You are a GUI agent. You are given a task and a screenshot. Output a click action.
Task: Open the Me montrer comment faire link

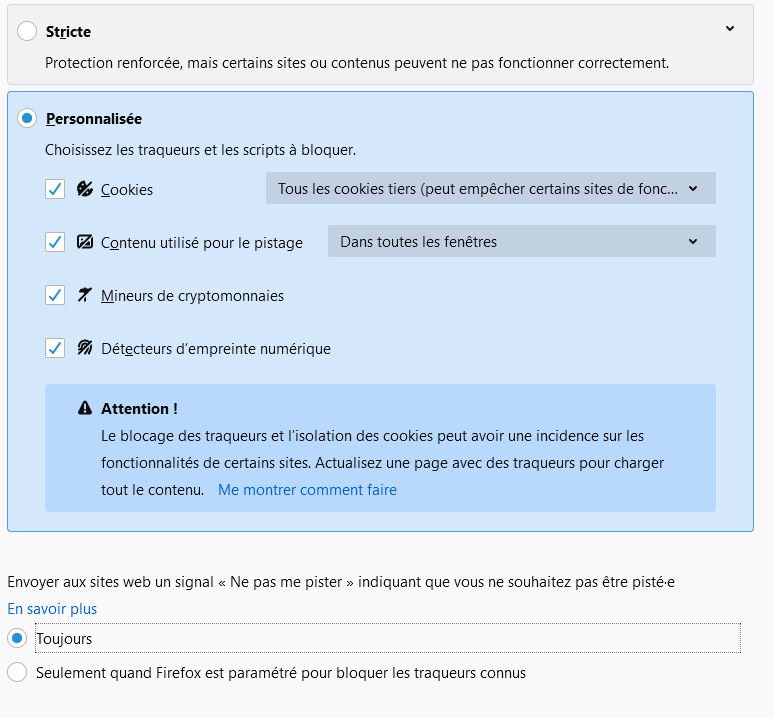tap(307, 490)
